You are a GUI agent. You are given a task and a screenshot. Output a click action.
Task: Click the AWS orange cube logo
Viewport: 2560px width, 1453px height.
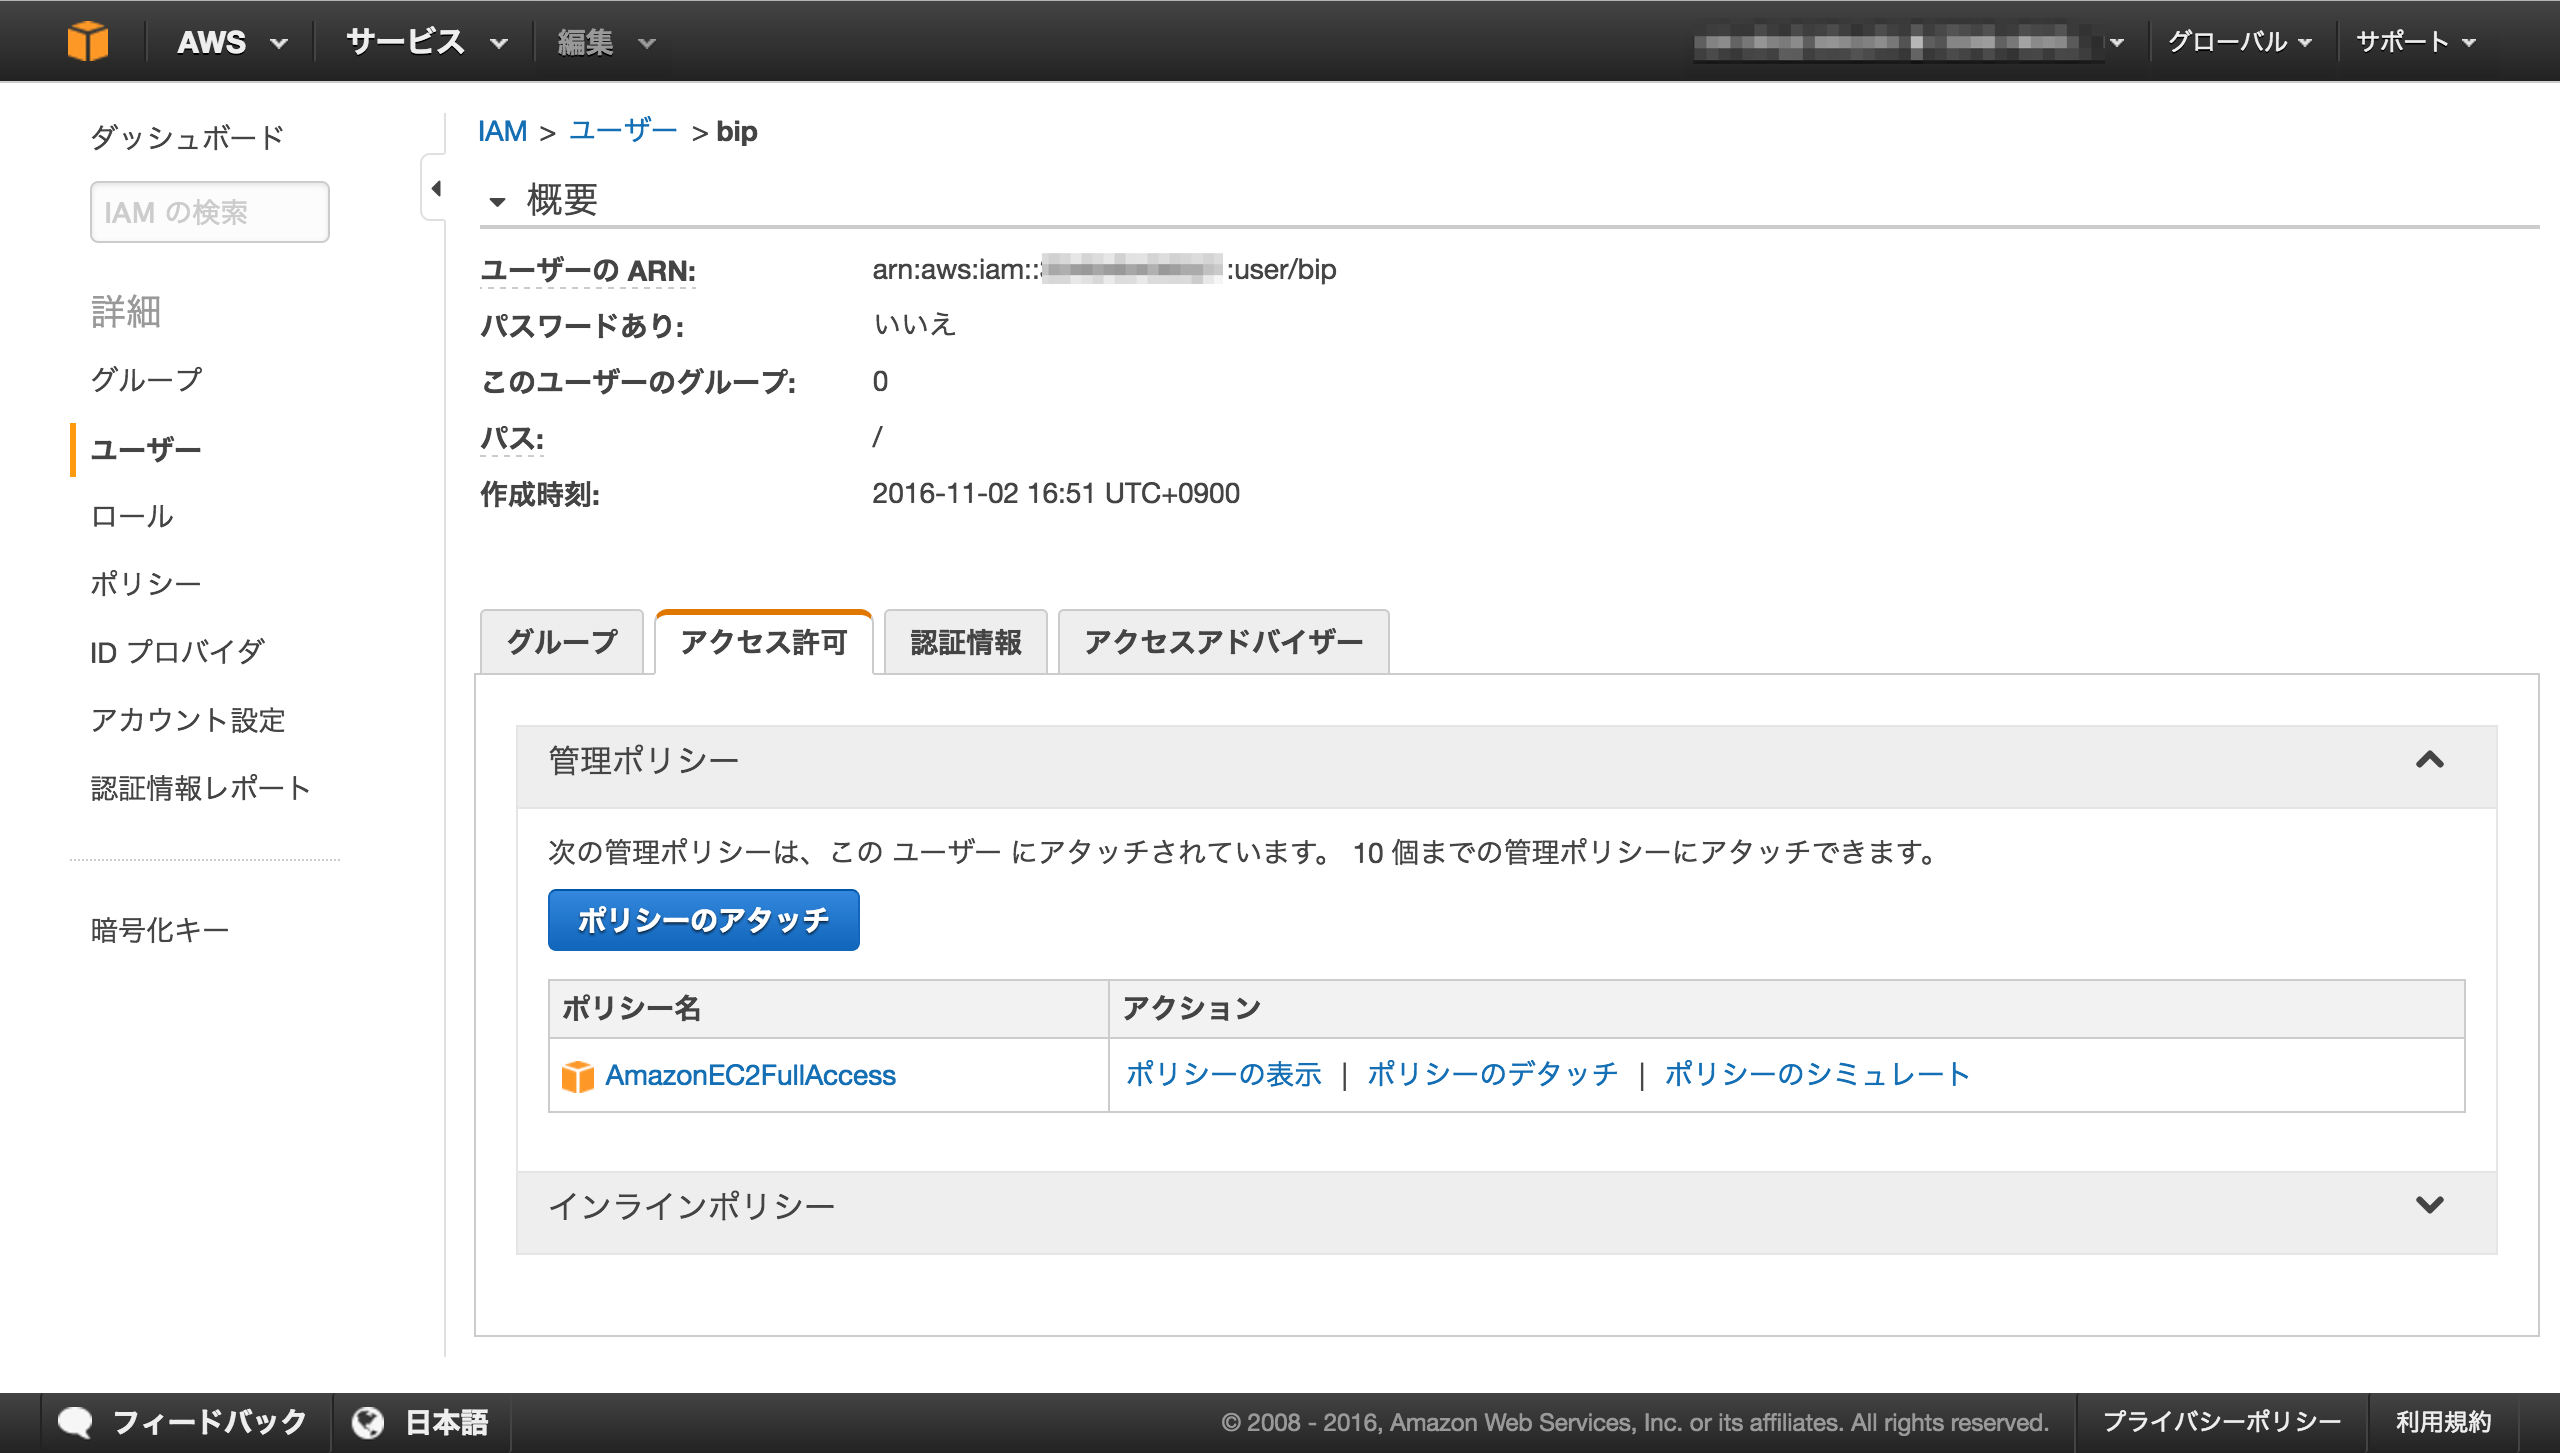[88, 41]
